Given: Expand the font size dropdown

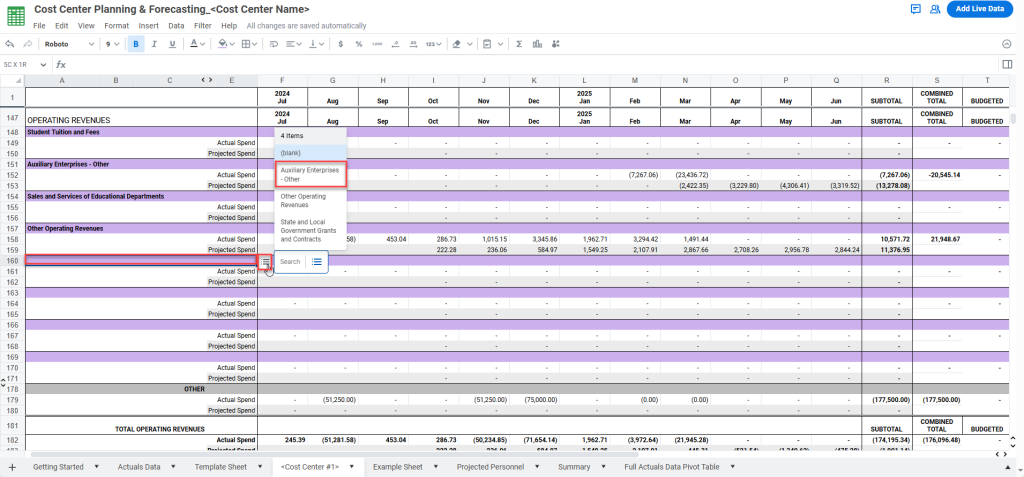Looking at the screenshot, I should coord(112,44).
